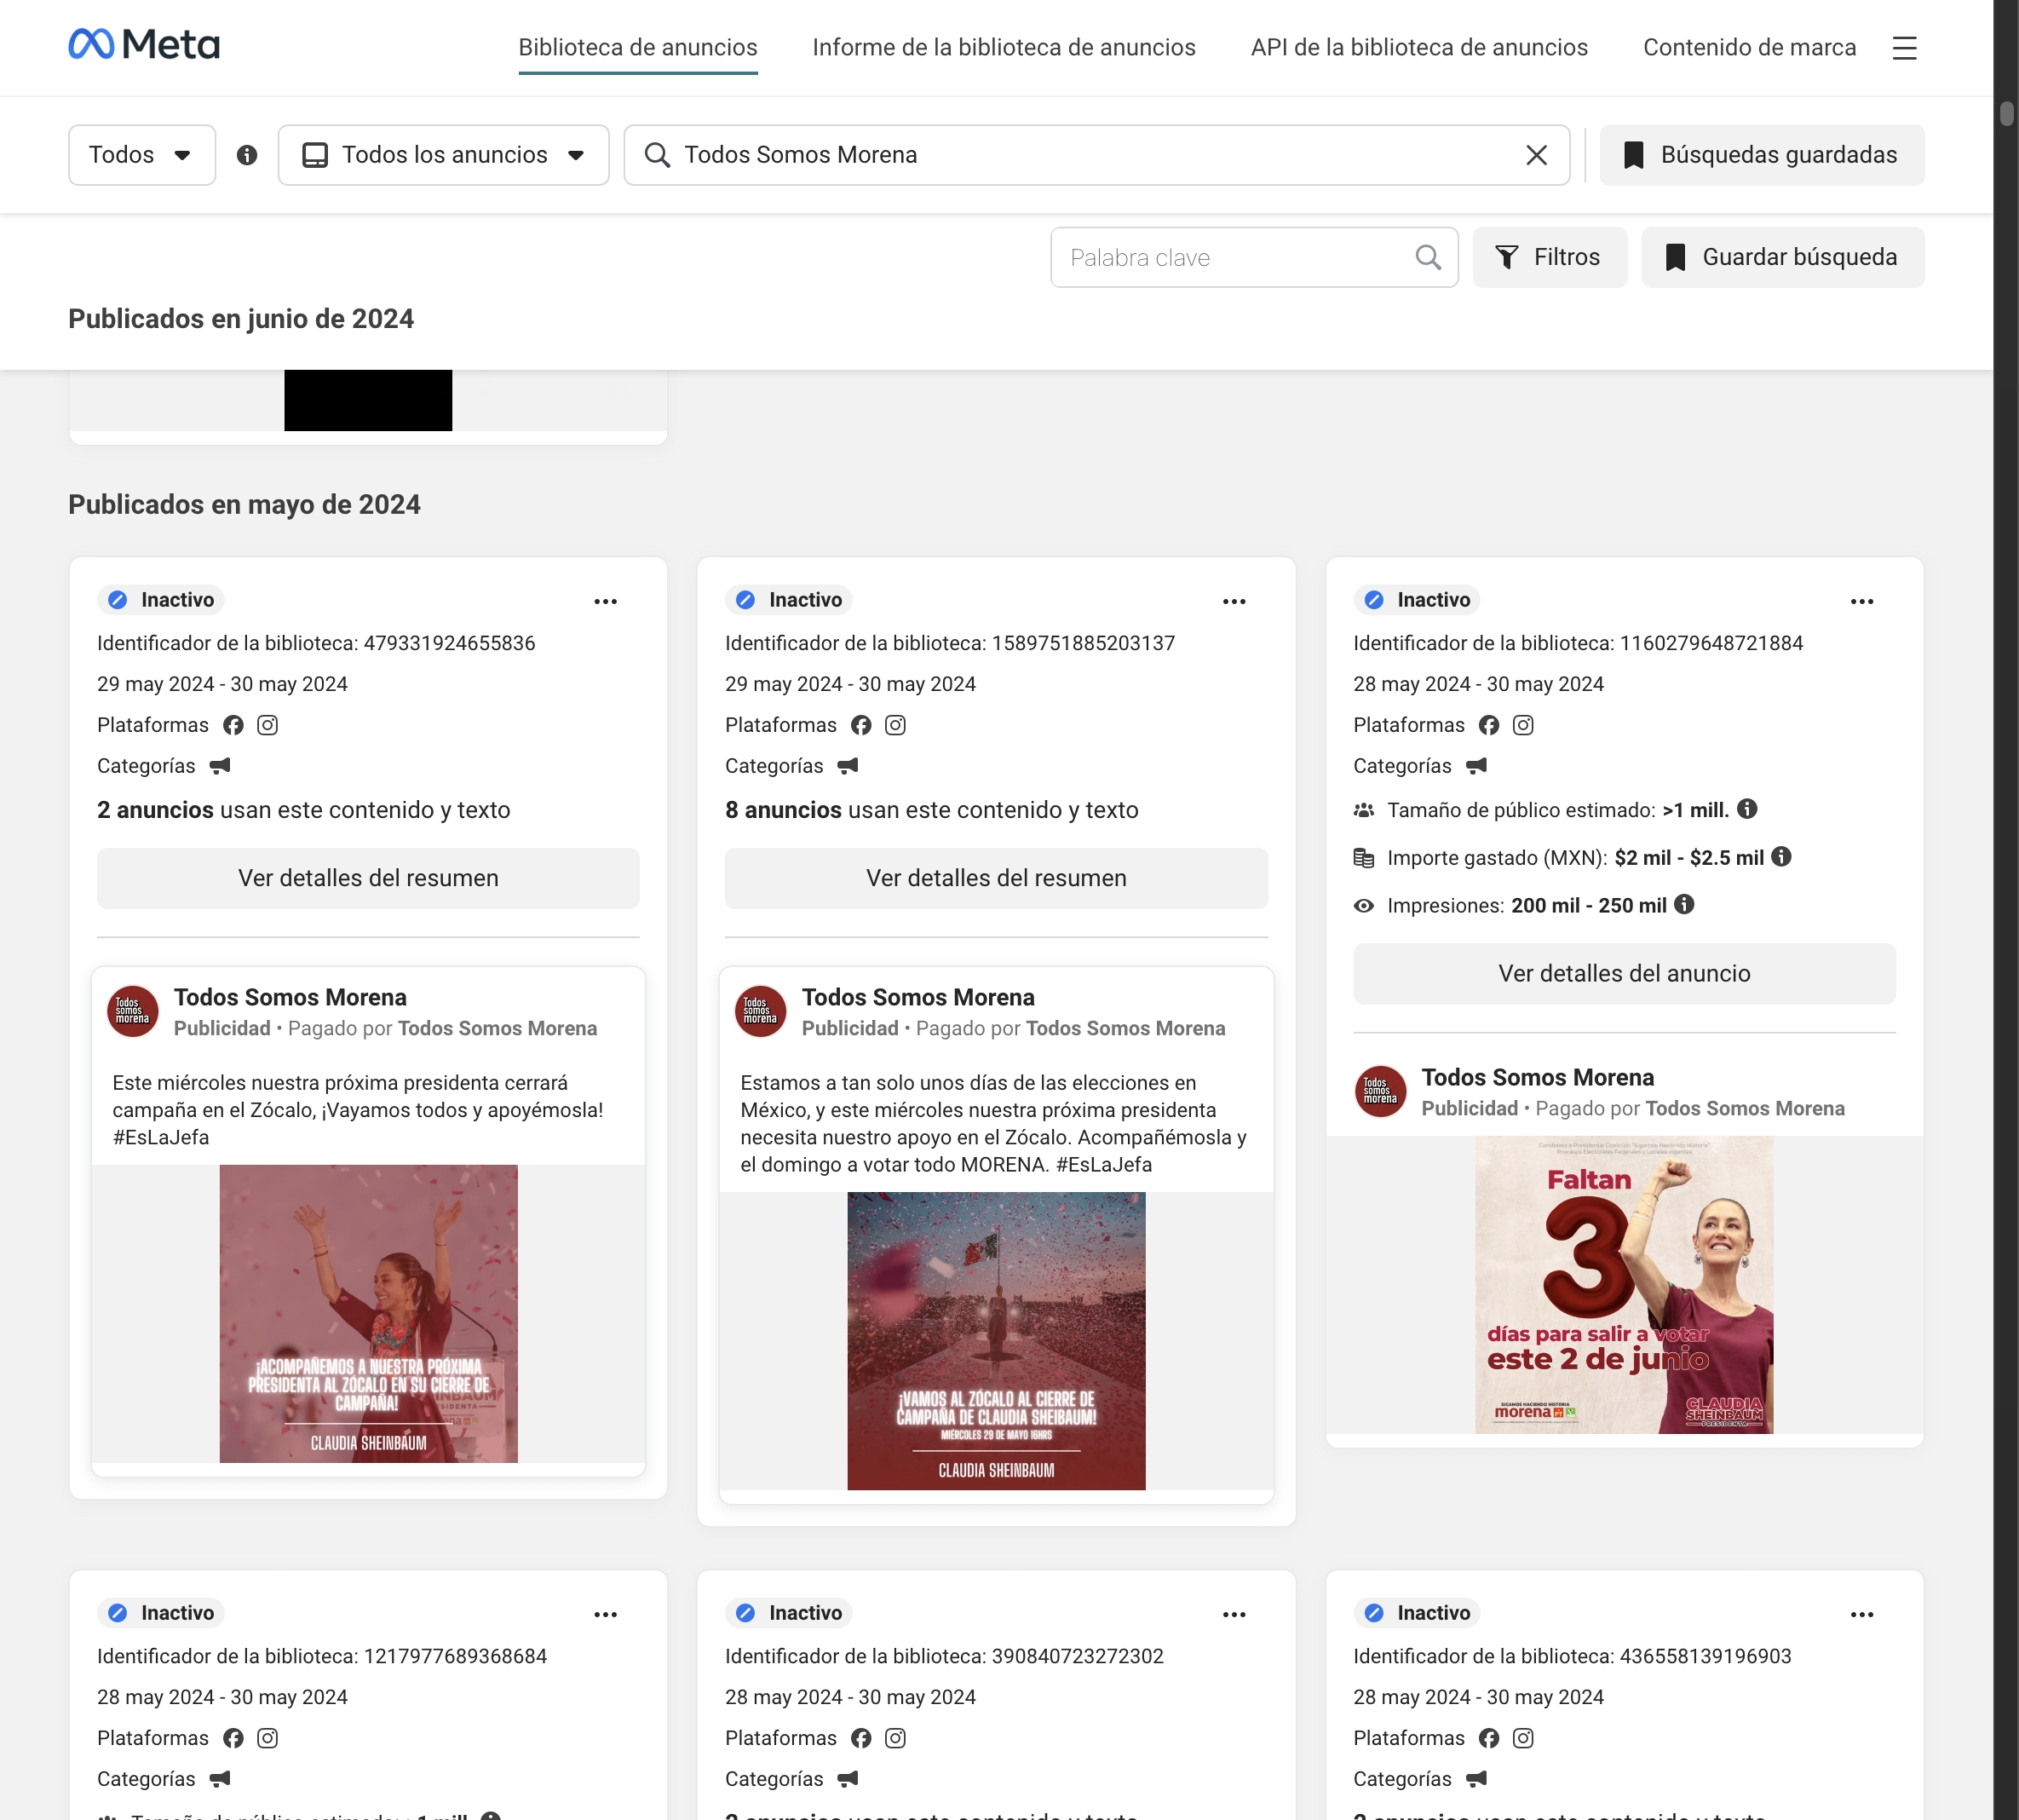The image size is (2019, 1820).
Task: Open the hamburger menu icon
Action: point(1904,48)
